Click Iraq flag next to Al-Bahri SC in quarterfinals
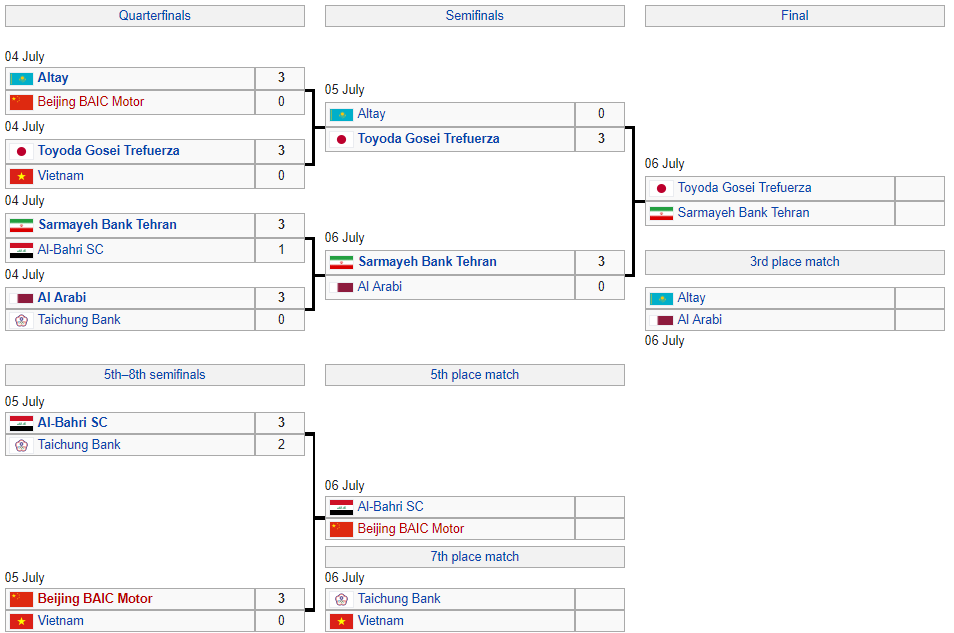This screenshot has width=954, height=633. coord(21,250)
